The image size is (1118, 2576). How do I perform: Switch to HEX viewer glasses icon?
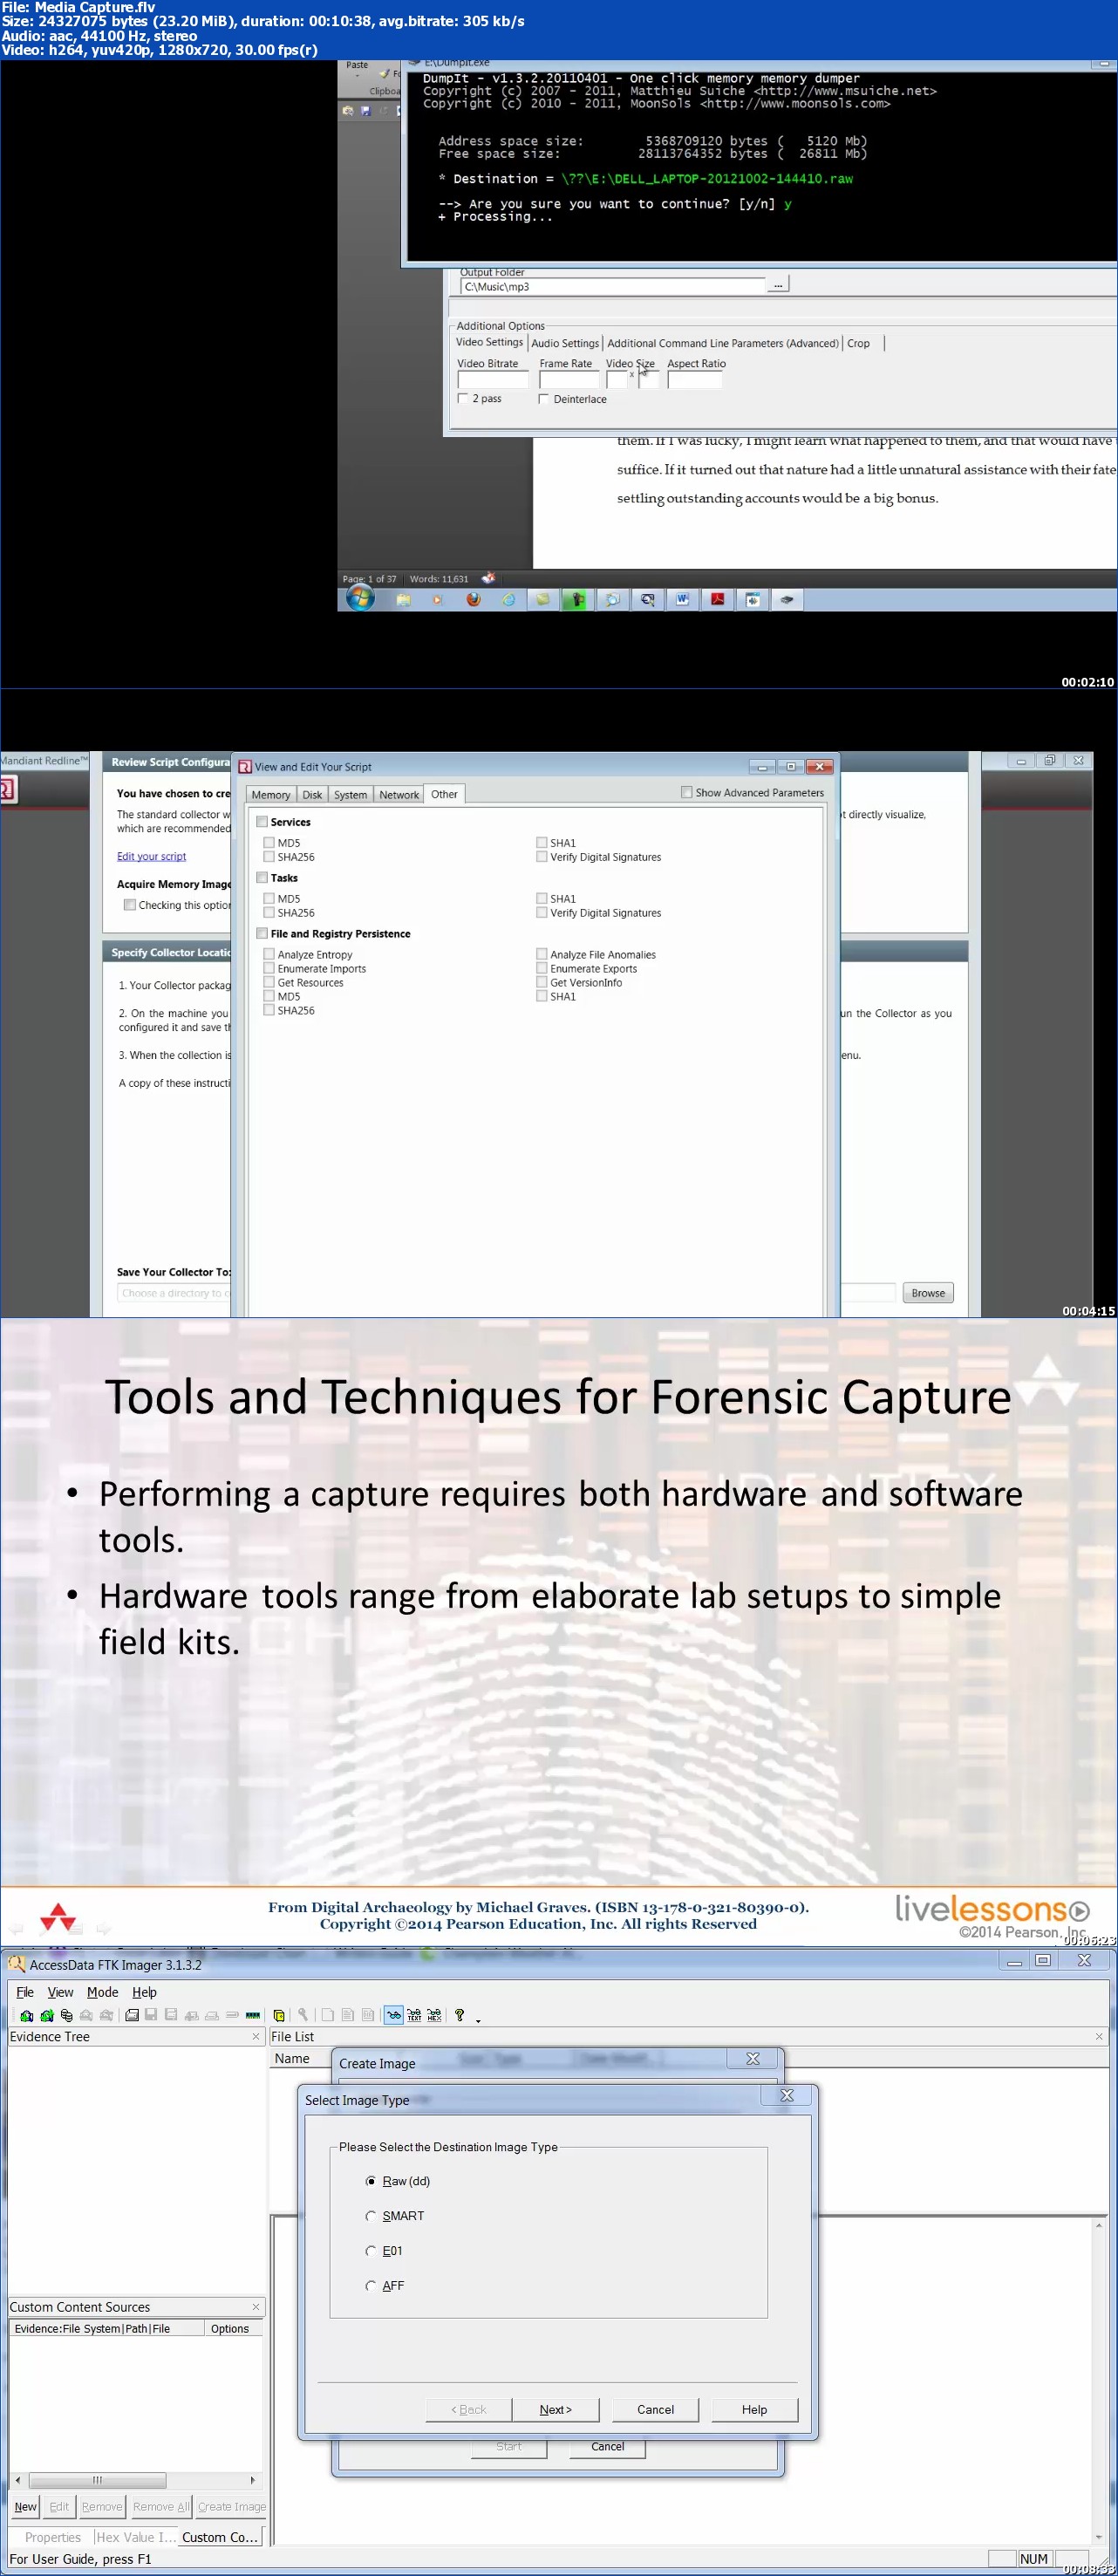click(x=434, y=2015)
